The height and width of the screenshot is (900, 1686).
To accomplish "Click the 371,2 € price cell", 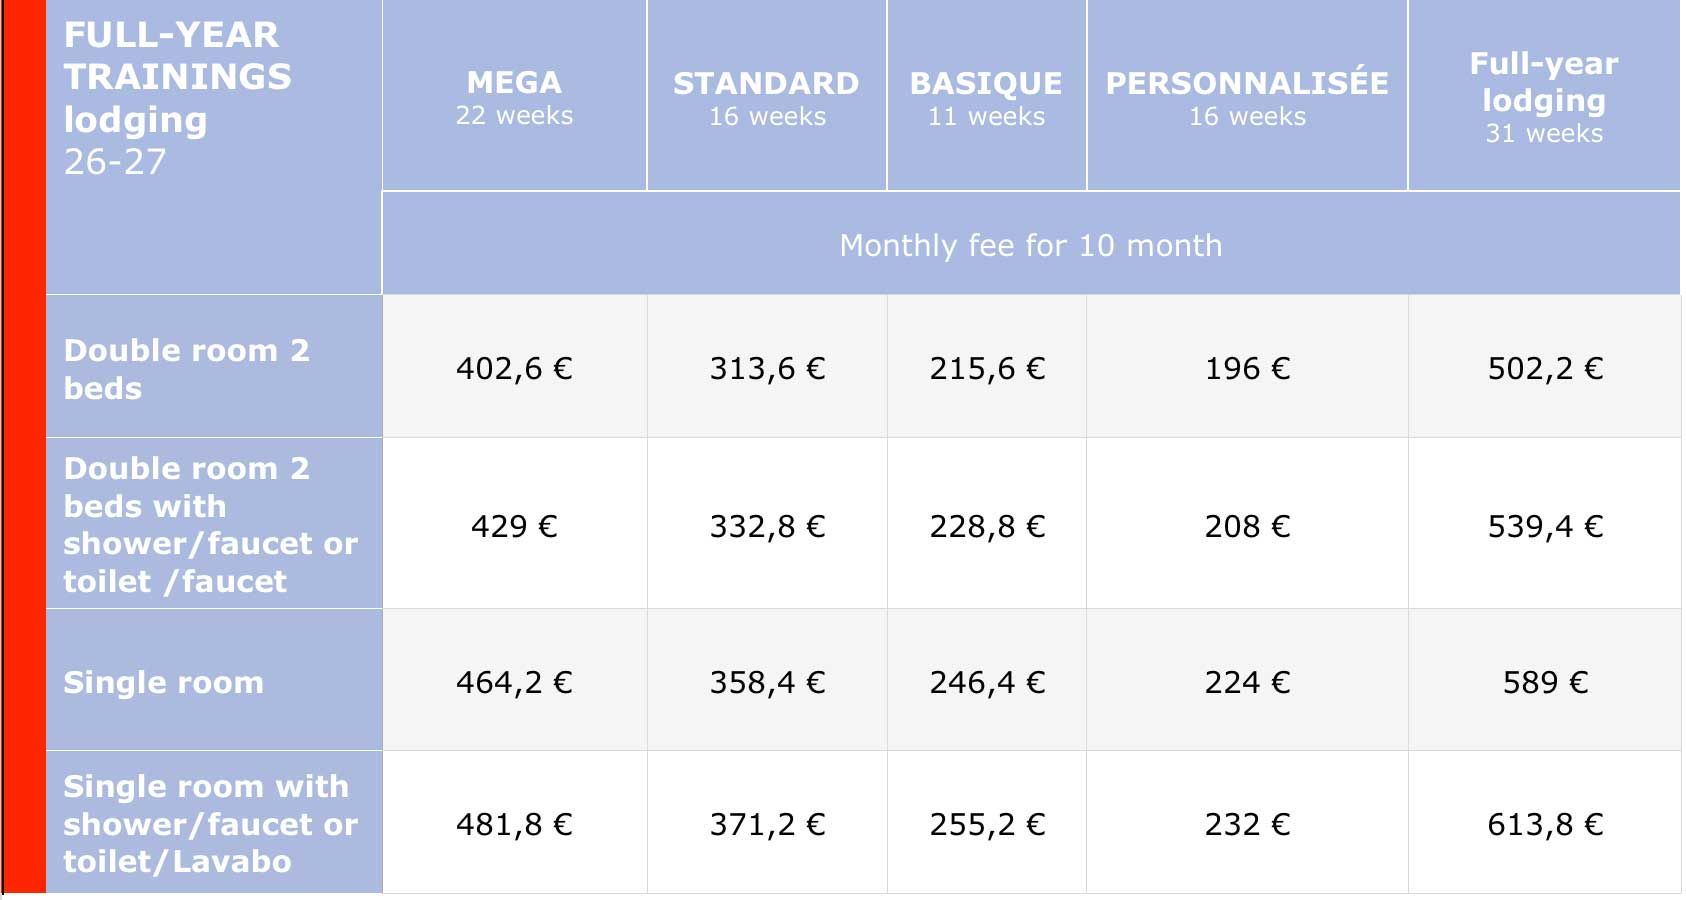I will (767, 823).
